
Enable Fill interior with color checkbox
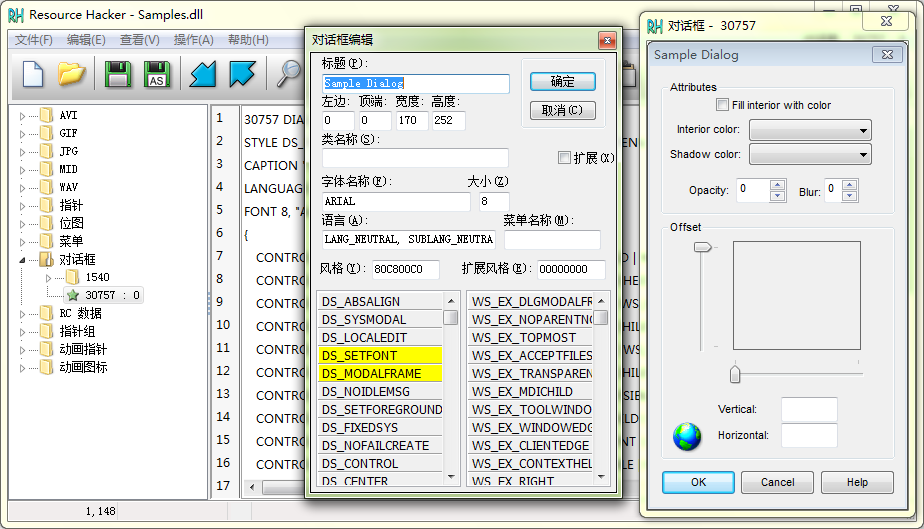(723, 105)
